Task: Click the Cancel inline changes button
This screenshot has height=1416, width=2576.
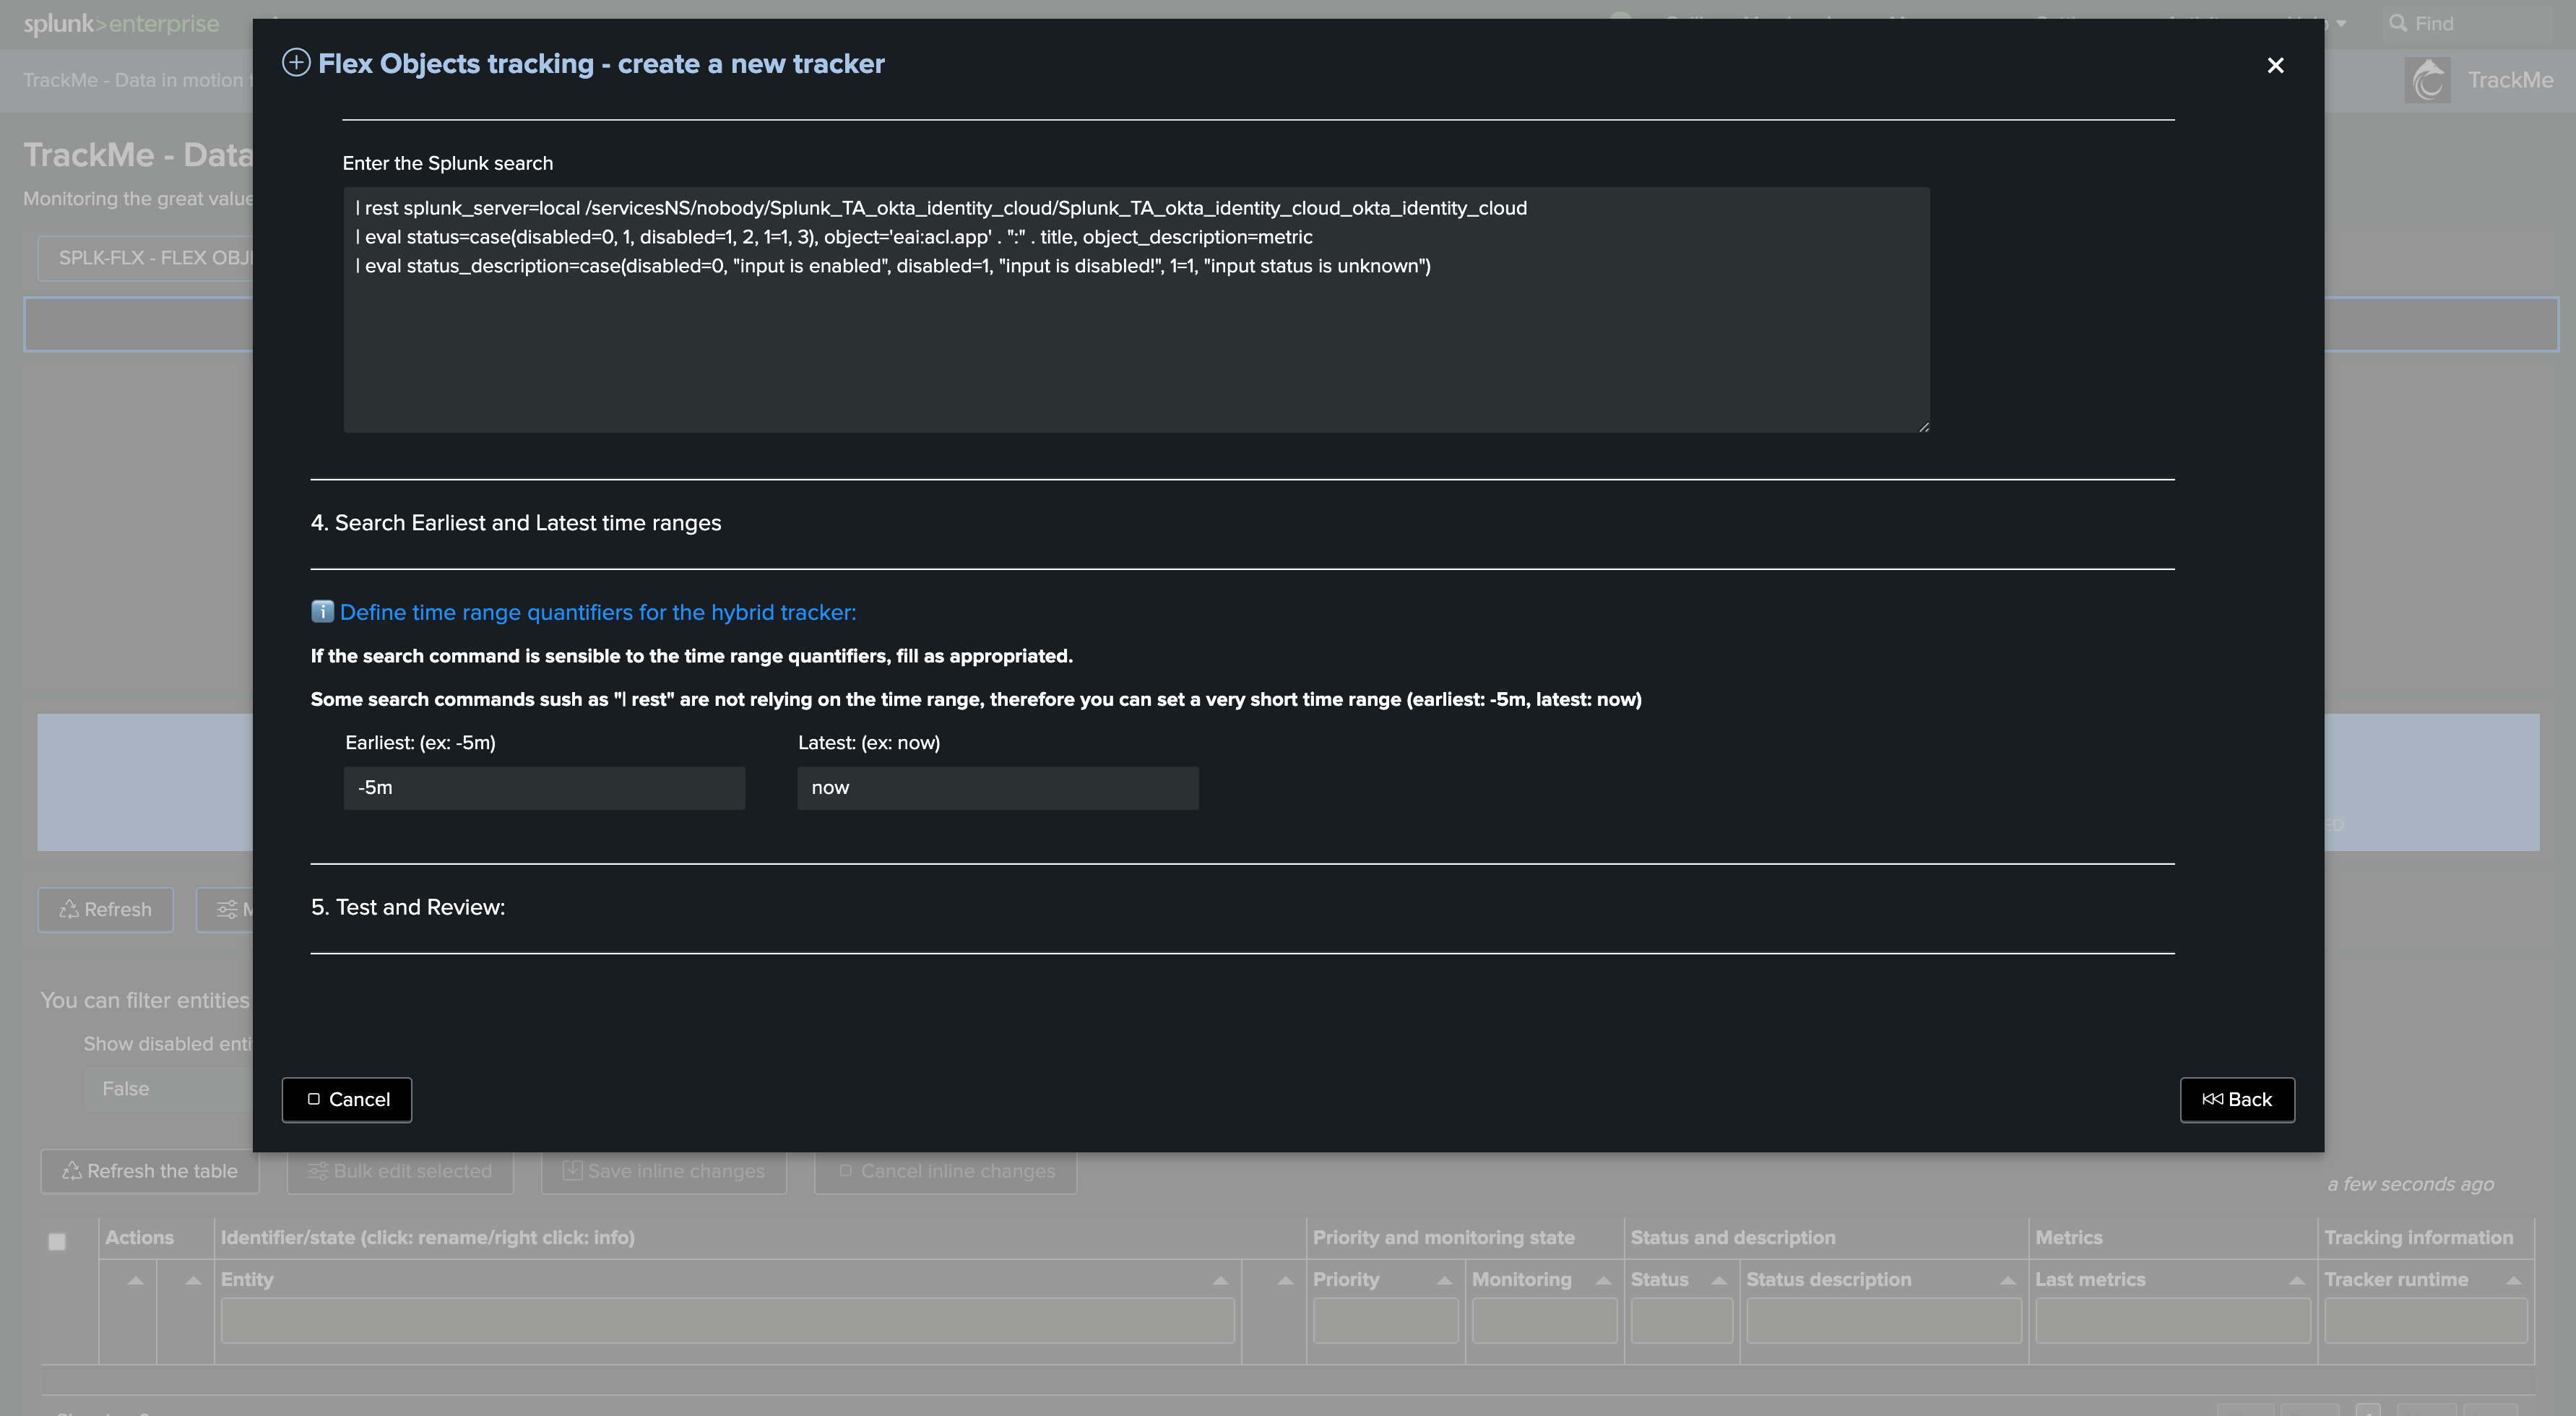Action: click(x=945, y=1171)
